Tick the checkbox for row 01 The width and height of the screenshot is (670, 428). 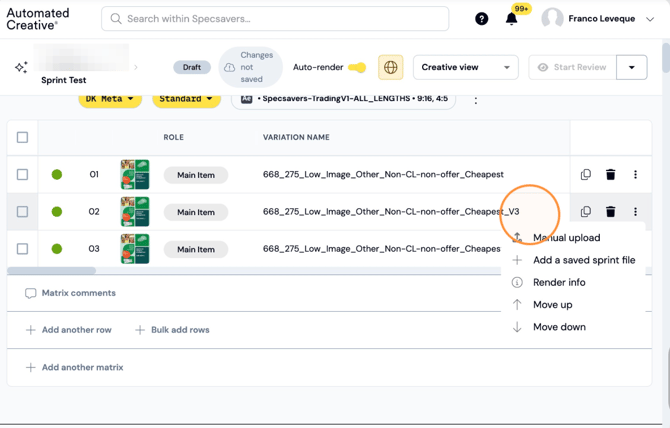(22, 174)
